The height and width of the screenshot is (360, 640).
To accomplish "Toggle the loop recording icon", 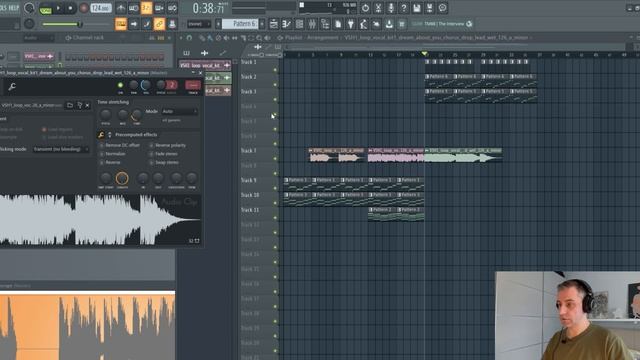I will pyautogui.click(x=172, y=8).
